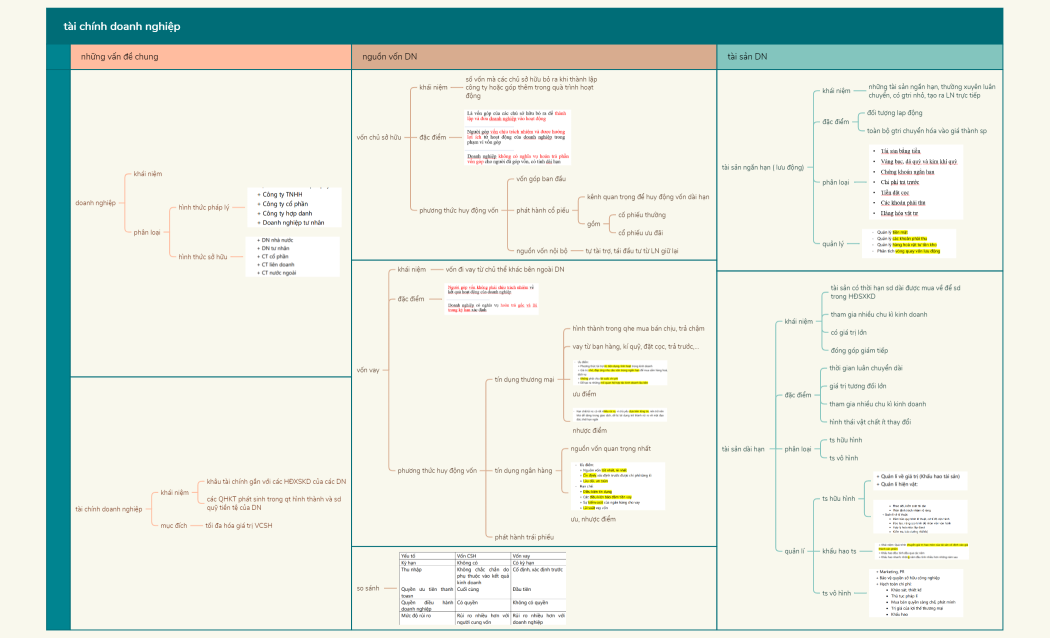1050x638 pixels.
Task: Click the 'doanh nghiệp' root node
Action: (x=96, y=202)
